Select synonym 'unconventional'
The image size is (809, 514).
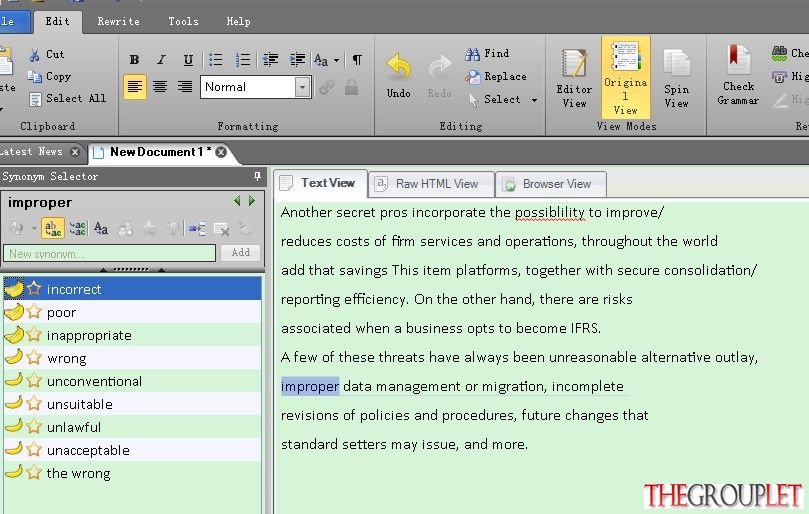pyautogui.click(x=132, y=381)
